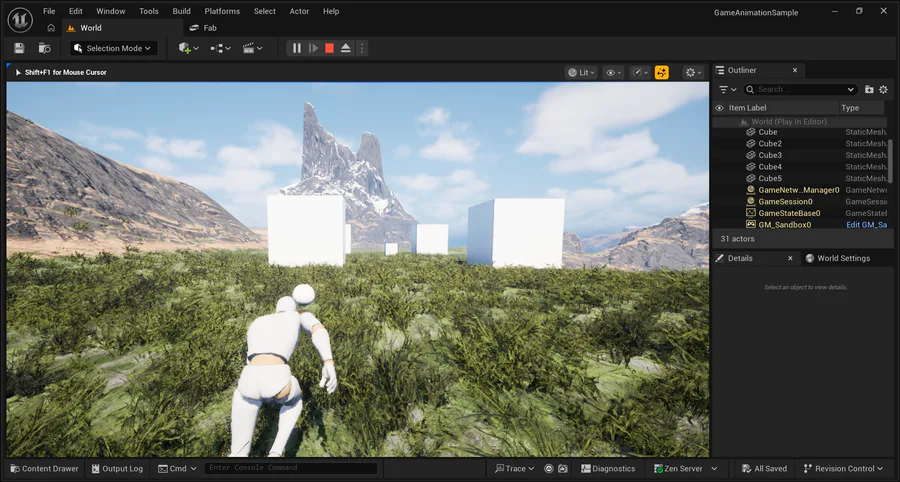Open the Platforms menu

(x=222, y=11)
